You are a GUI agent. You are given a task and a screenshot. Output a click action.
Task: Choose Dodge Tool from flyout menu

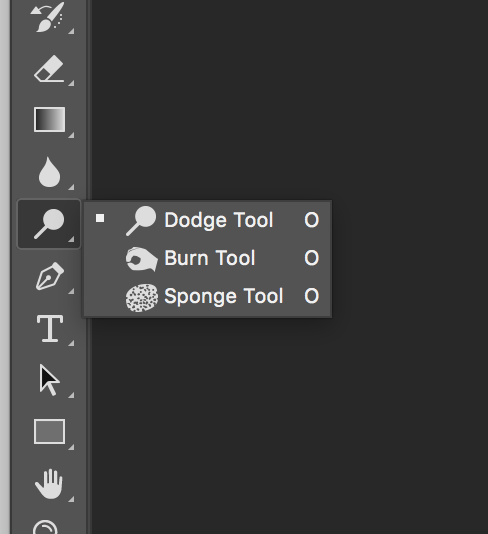click(208, 220)
